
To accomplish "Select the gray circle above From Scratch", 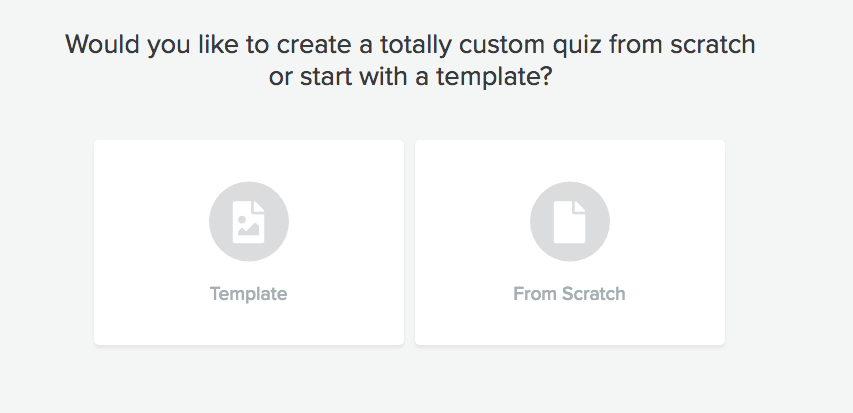I will pos(569,222).
